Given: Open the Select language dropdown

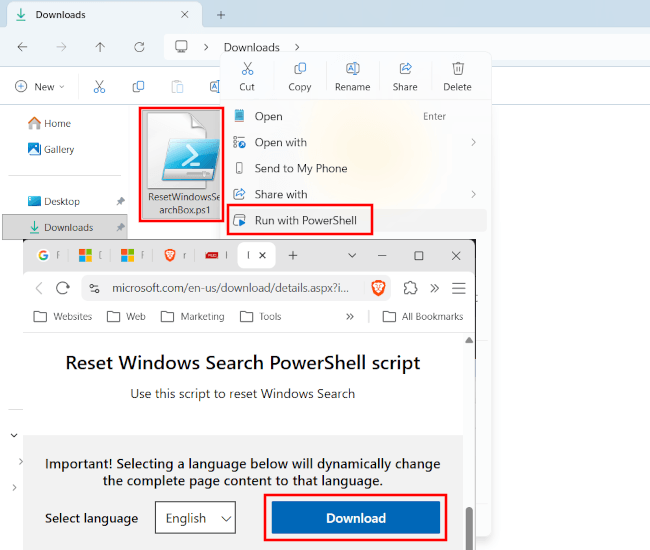Looking at the screenshot, I should tap(195, 518).
